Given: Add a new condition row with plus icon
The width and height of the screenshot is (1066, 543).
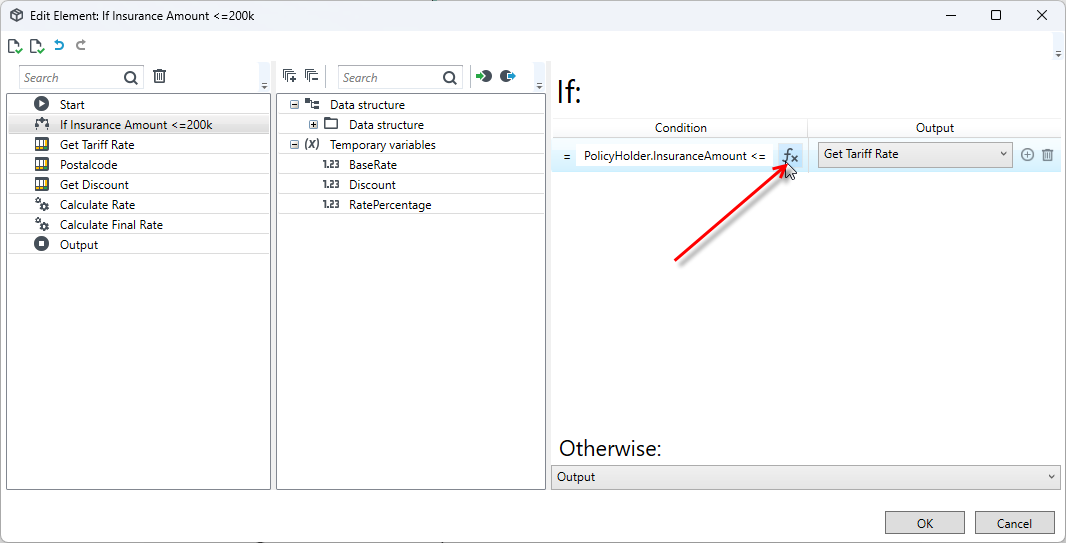Looking at the screenshot, I should (1027, 155).
